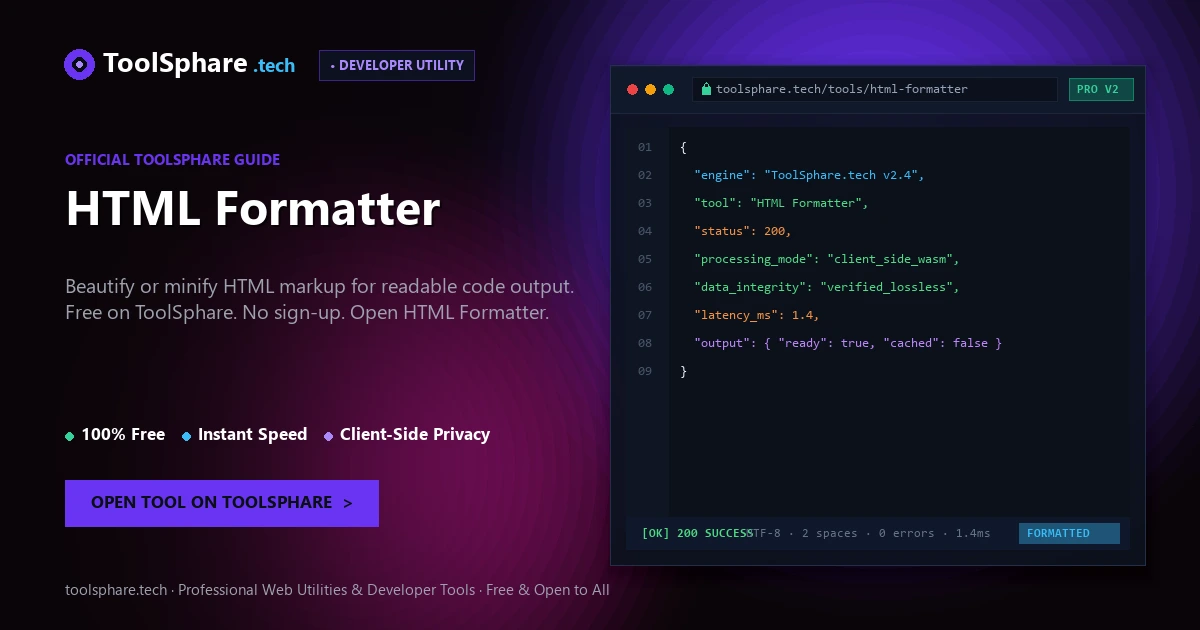Screen dimensions: 1200x630
Task: Click the purple Client-Side Privacy bullet
Action: tap(328, 436)
